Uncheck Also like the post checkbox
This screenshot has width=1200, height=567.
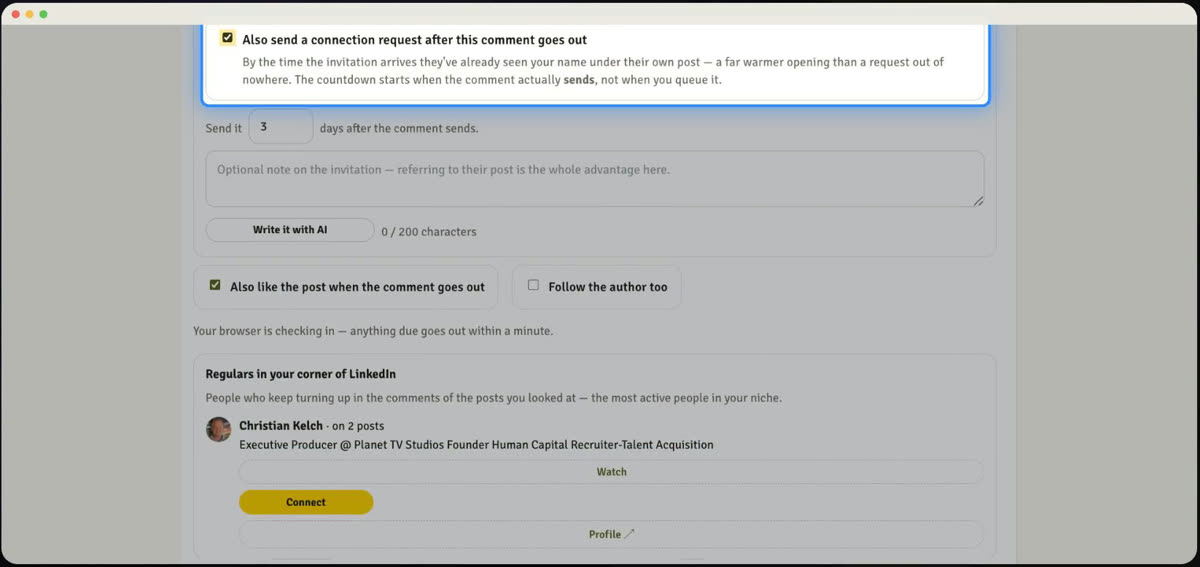click(x=215, y=285)
